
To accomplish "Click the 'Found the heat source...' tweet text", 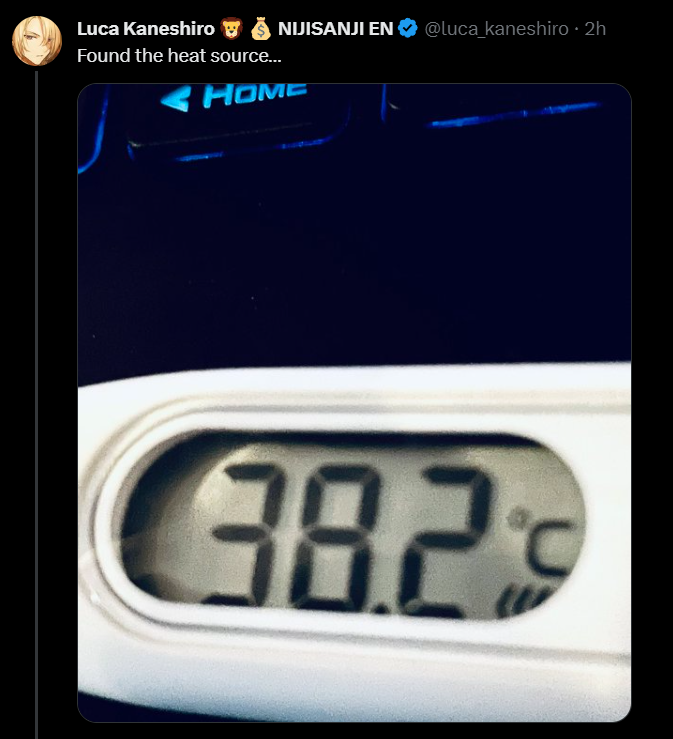I will click(x=179, y=56).
